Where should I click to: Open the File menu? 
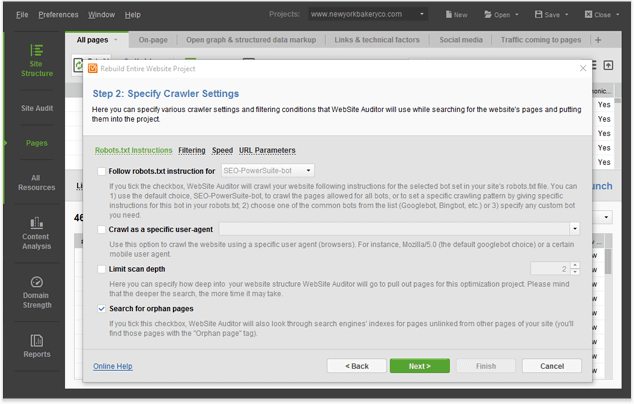pyautogui.click(x=22, y=15)
